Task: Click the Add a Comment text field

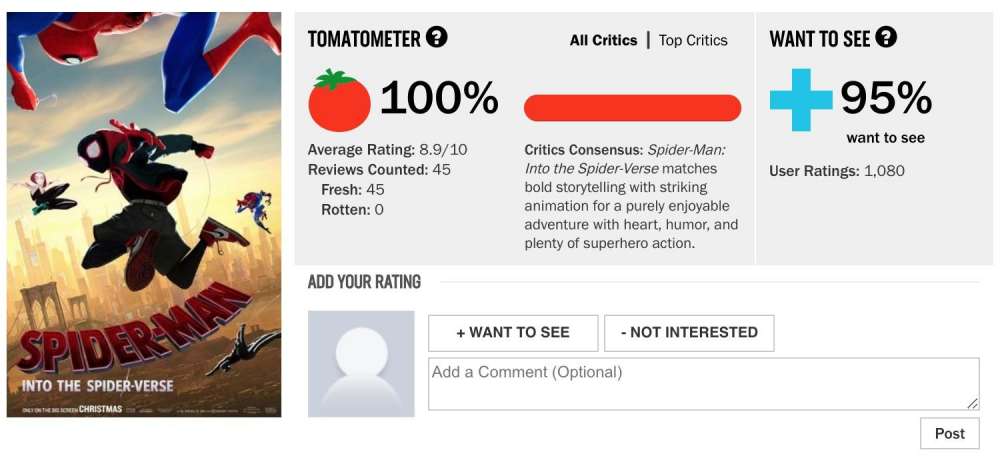Action: (703, 384)
